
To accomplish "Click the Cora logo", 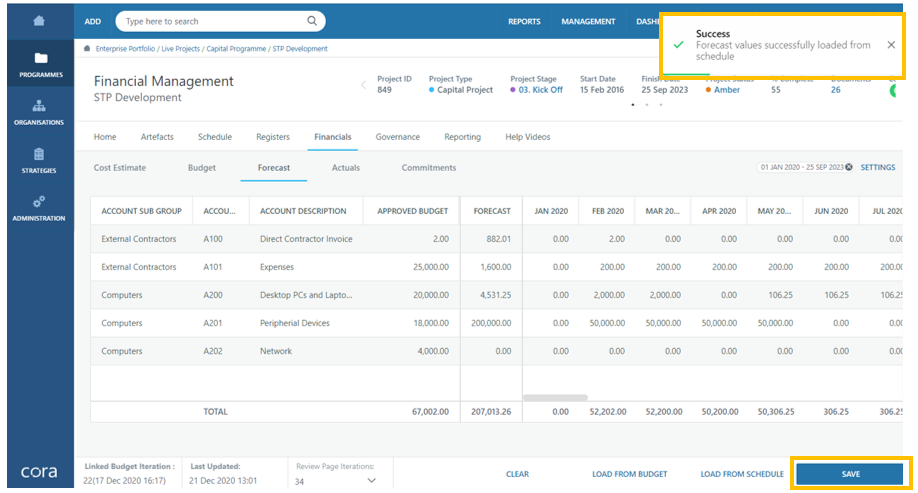I will tap(39, 471).
